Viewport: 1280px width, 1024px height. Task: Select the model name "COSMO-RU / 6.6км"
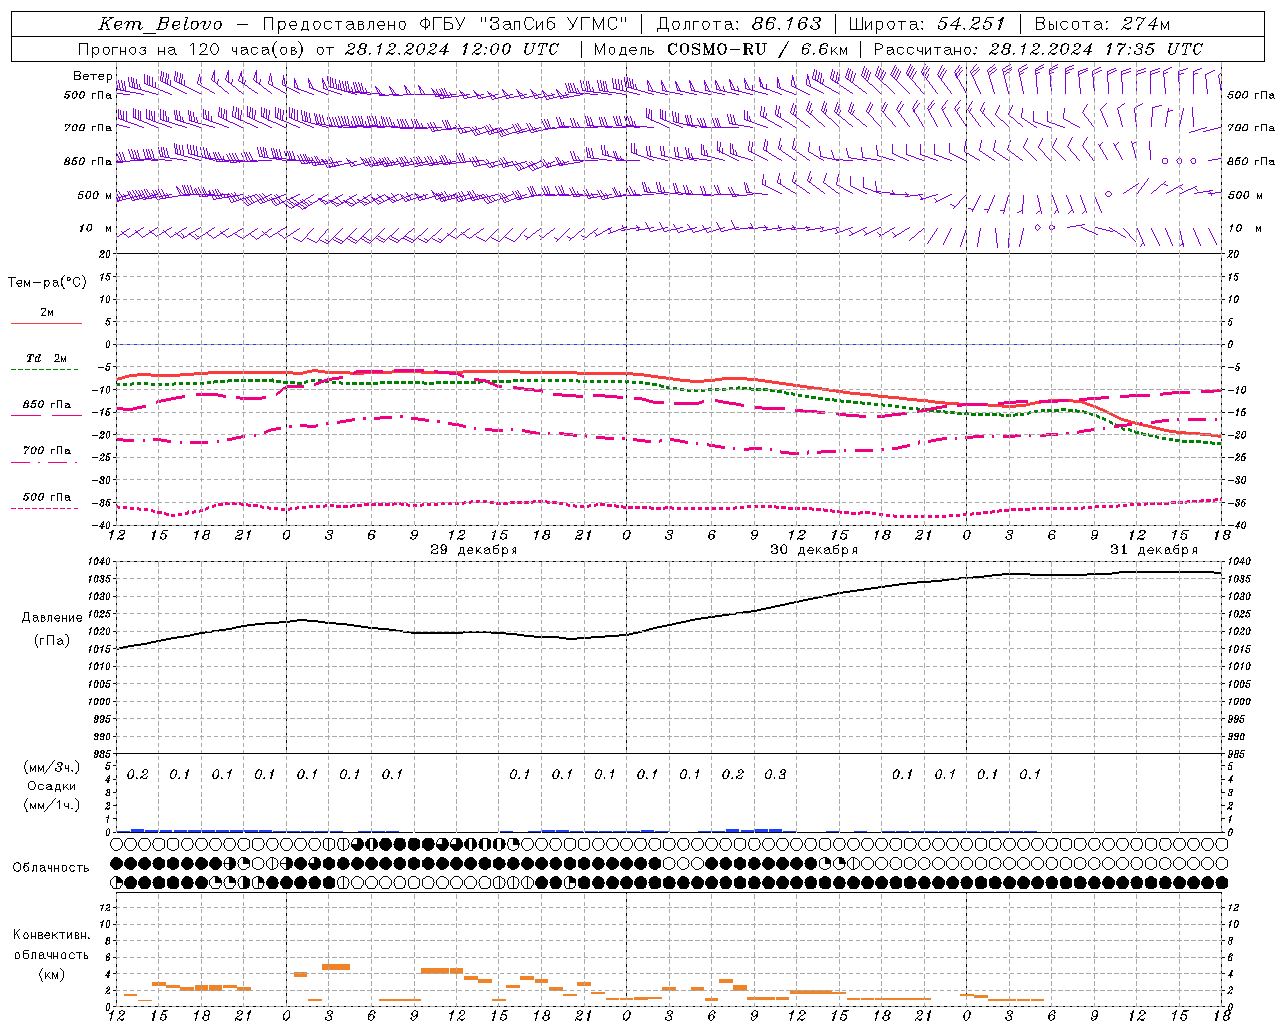coord(757,49)
